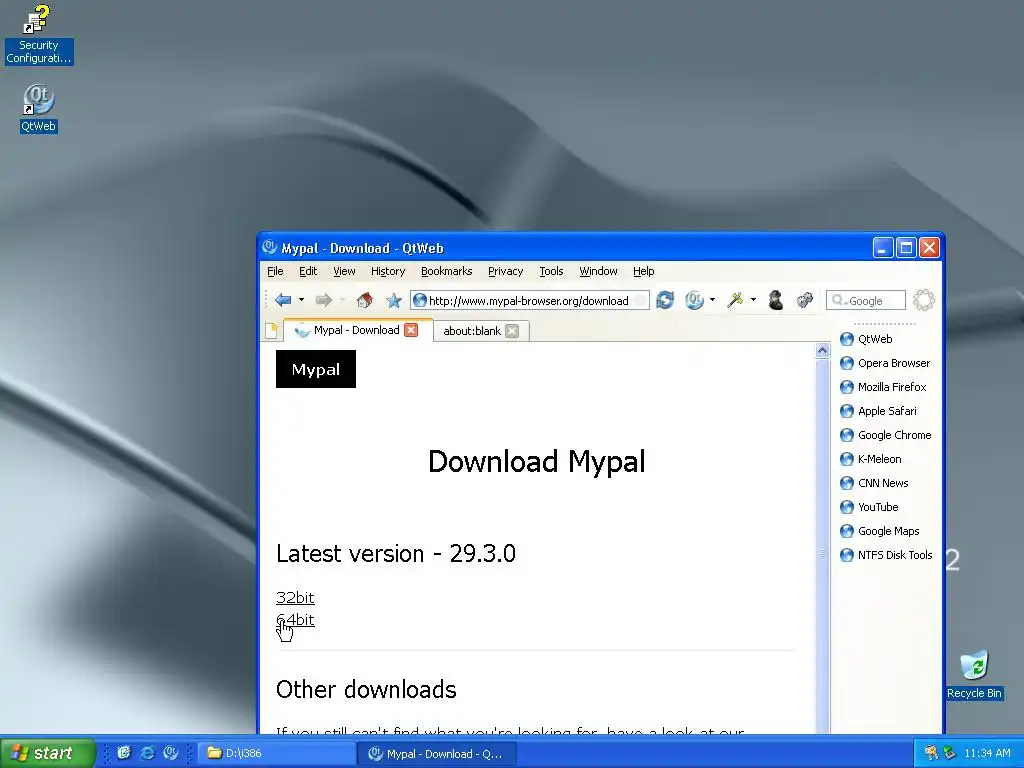Go to the home page icon
This screenshot has height=768, width=1024.
(364, 300)
